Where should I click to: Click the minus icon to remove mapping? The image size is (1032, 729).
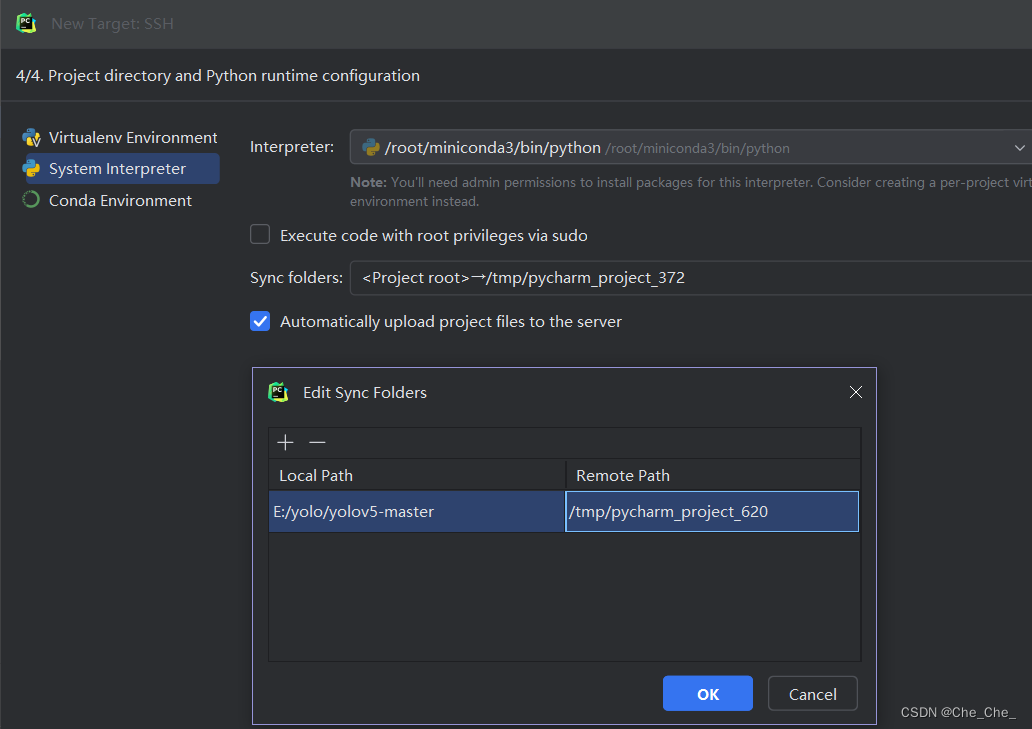pos(317,442)
